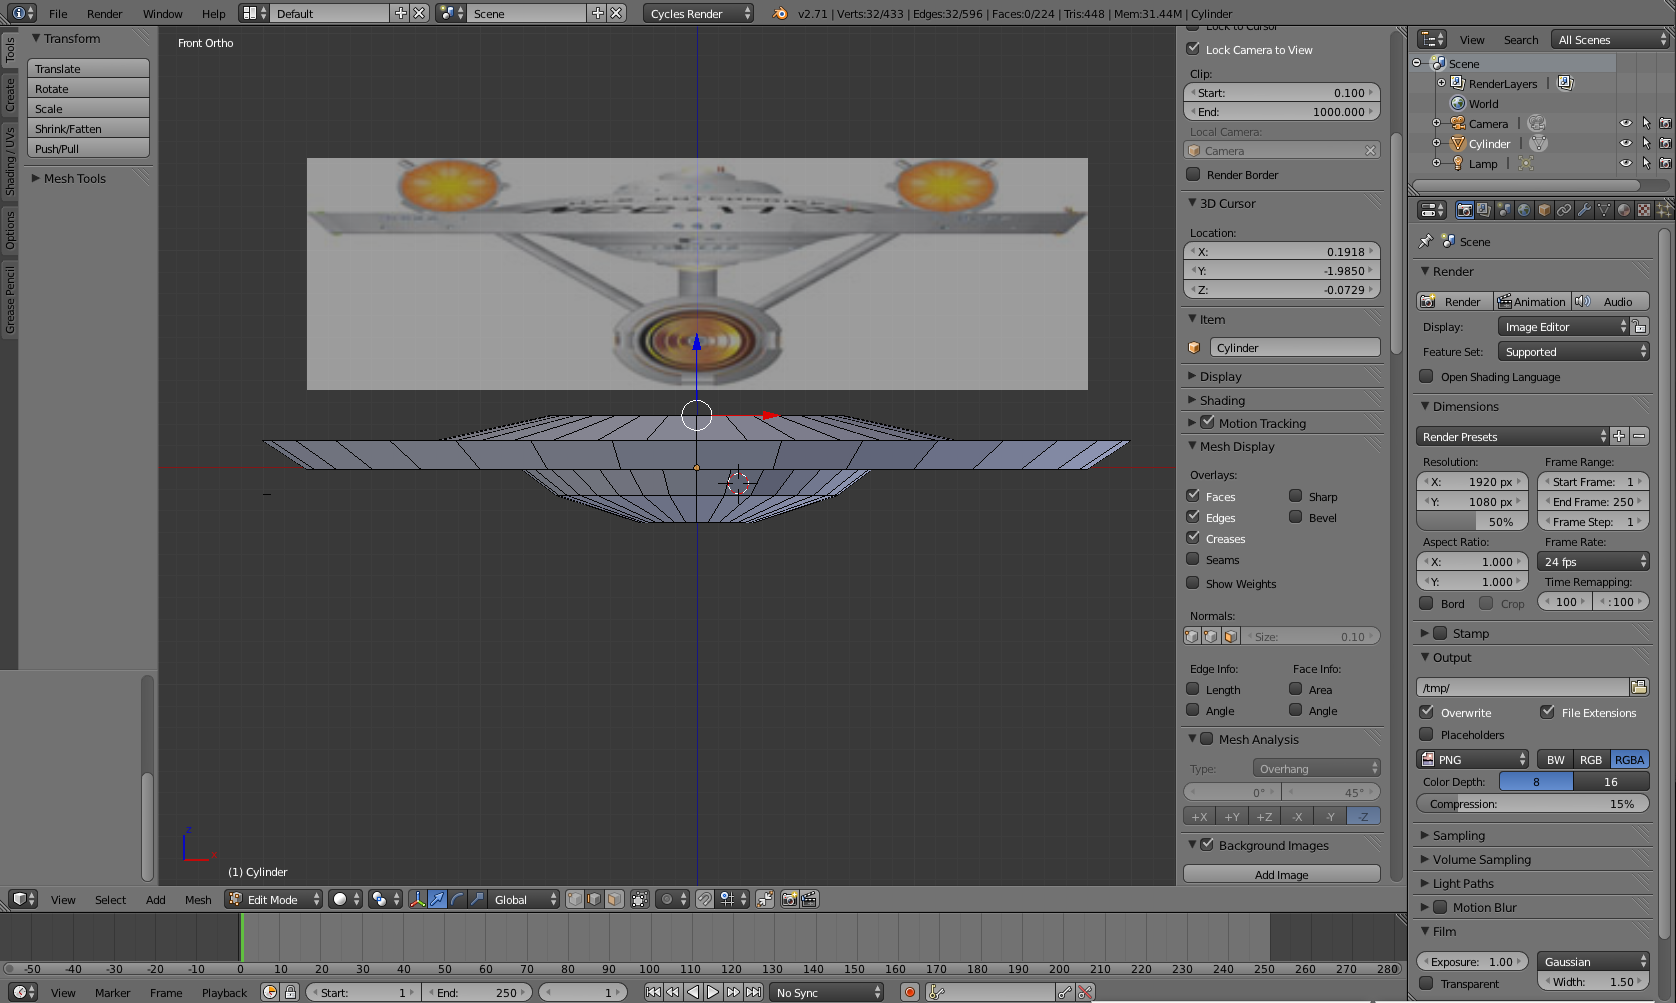The width and height of the screenshot is (1676, 1003).
Task: Click OpenGL render active viewport camera icon
Action: click(790, 899)
